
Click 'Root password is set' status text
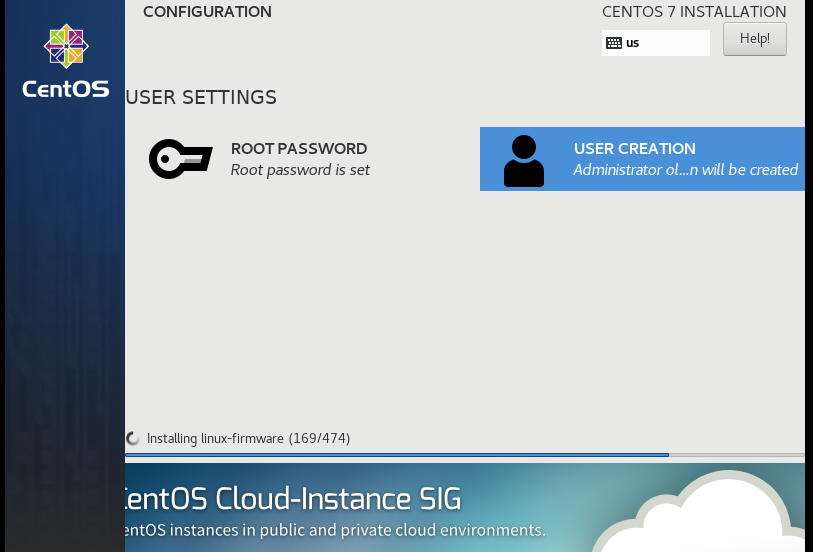click(x=300, y=170)
